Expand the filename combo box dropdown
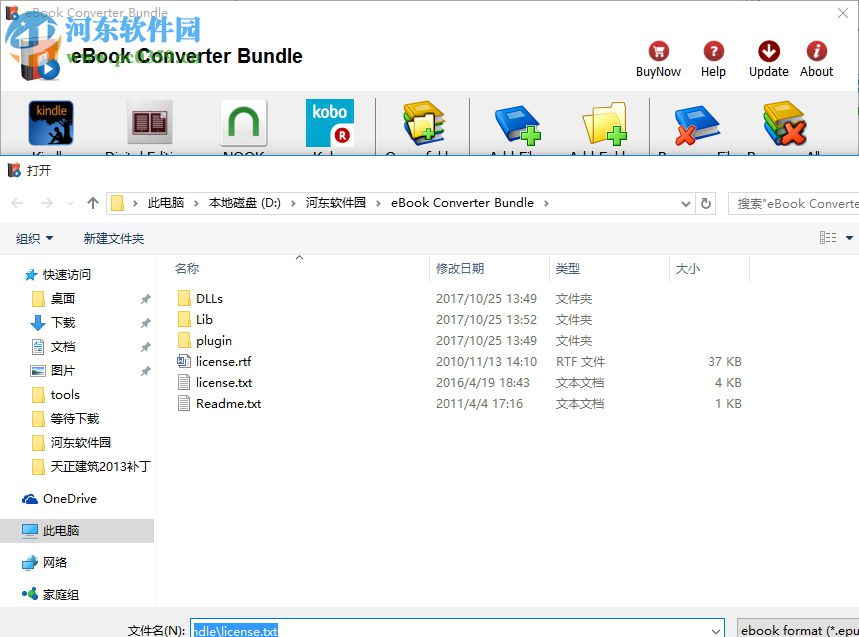 (x=718, y=628)
